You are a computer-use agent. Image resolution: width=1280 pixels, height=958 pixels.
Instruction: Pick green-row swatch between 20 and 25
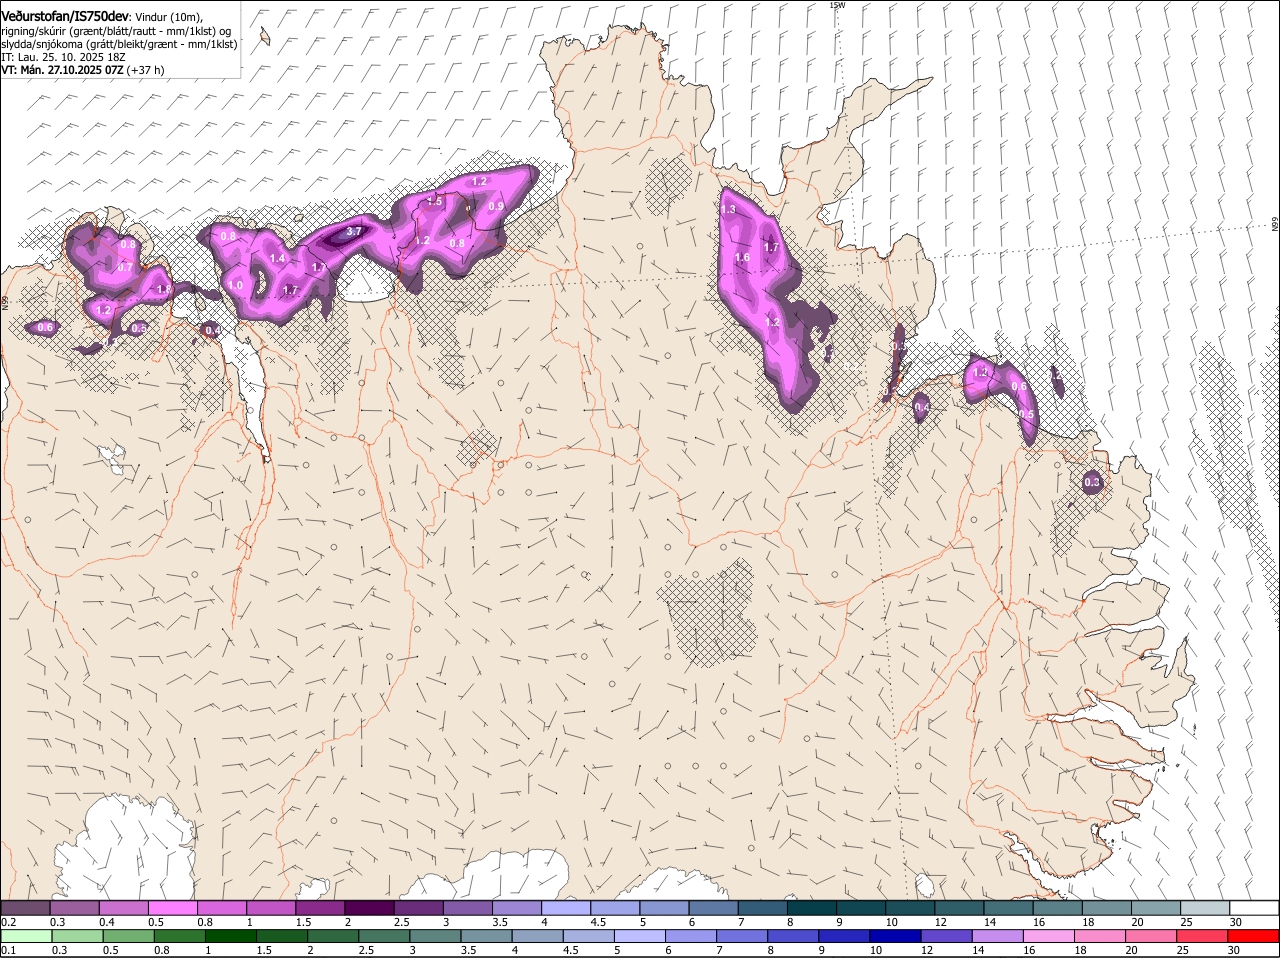coord(1152,936)
